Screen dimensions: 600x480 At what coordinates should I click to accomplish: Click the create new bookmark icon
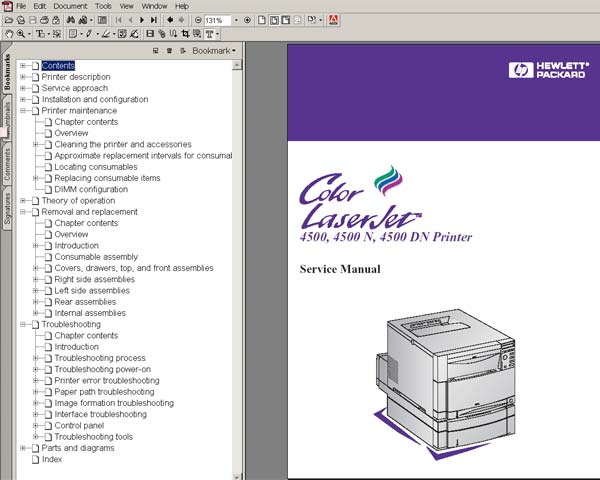click(155, 51)
